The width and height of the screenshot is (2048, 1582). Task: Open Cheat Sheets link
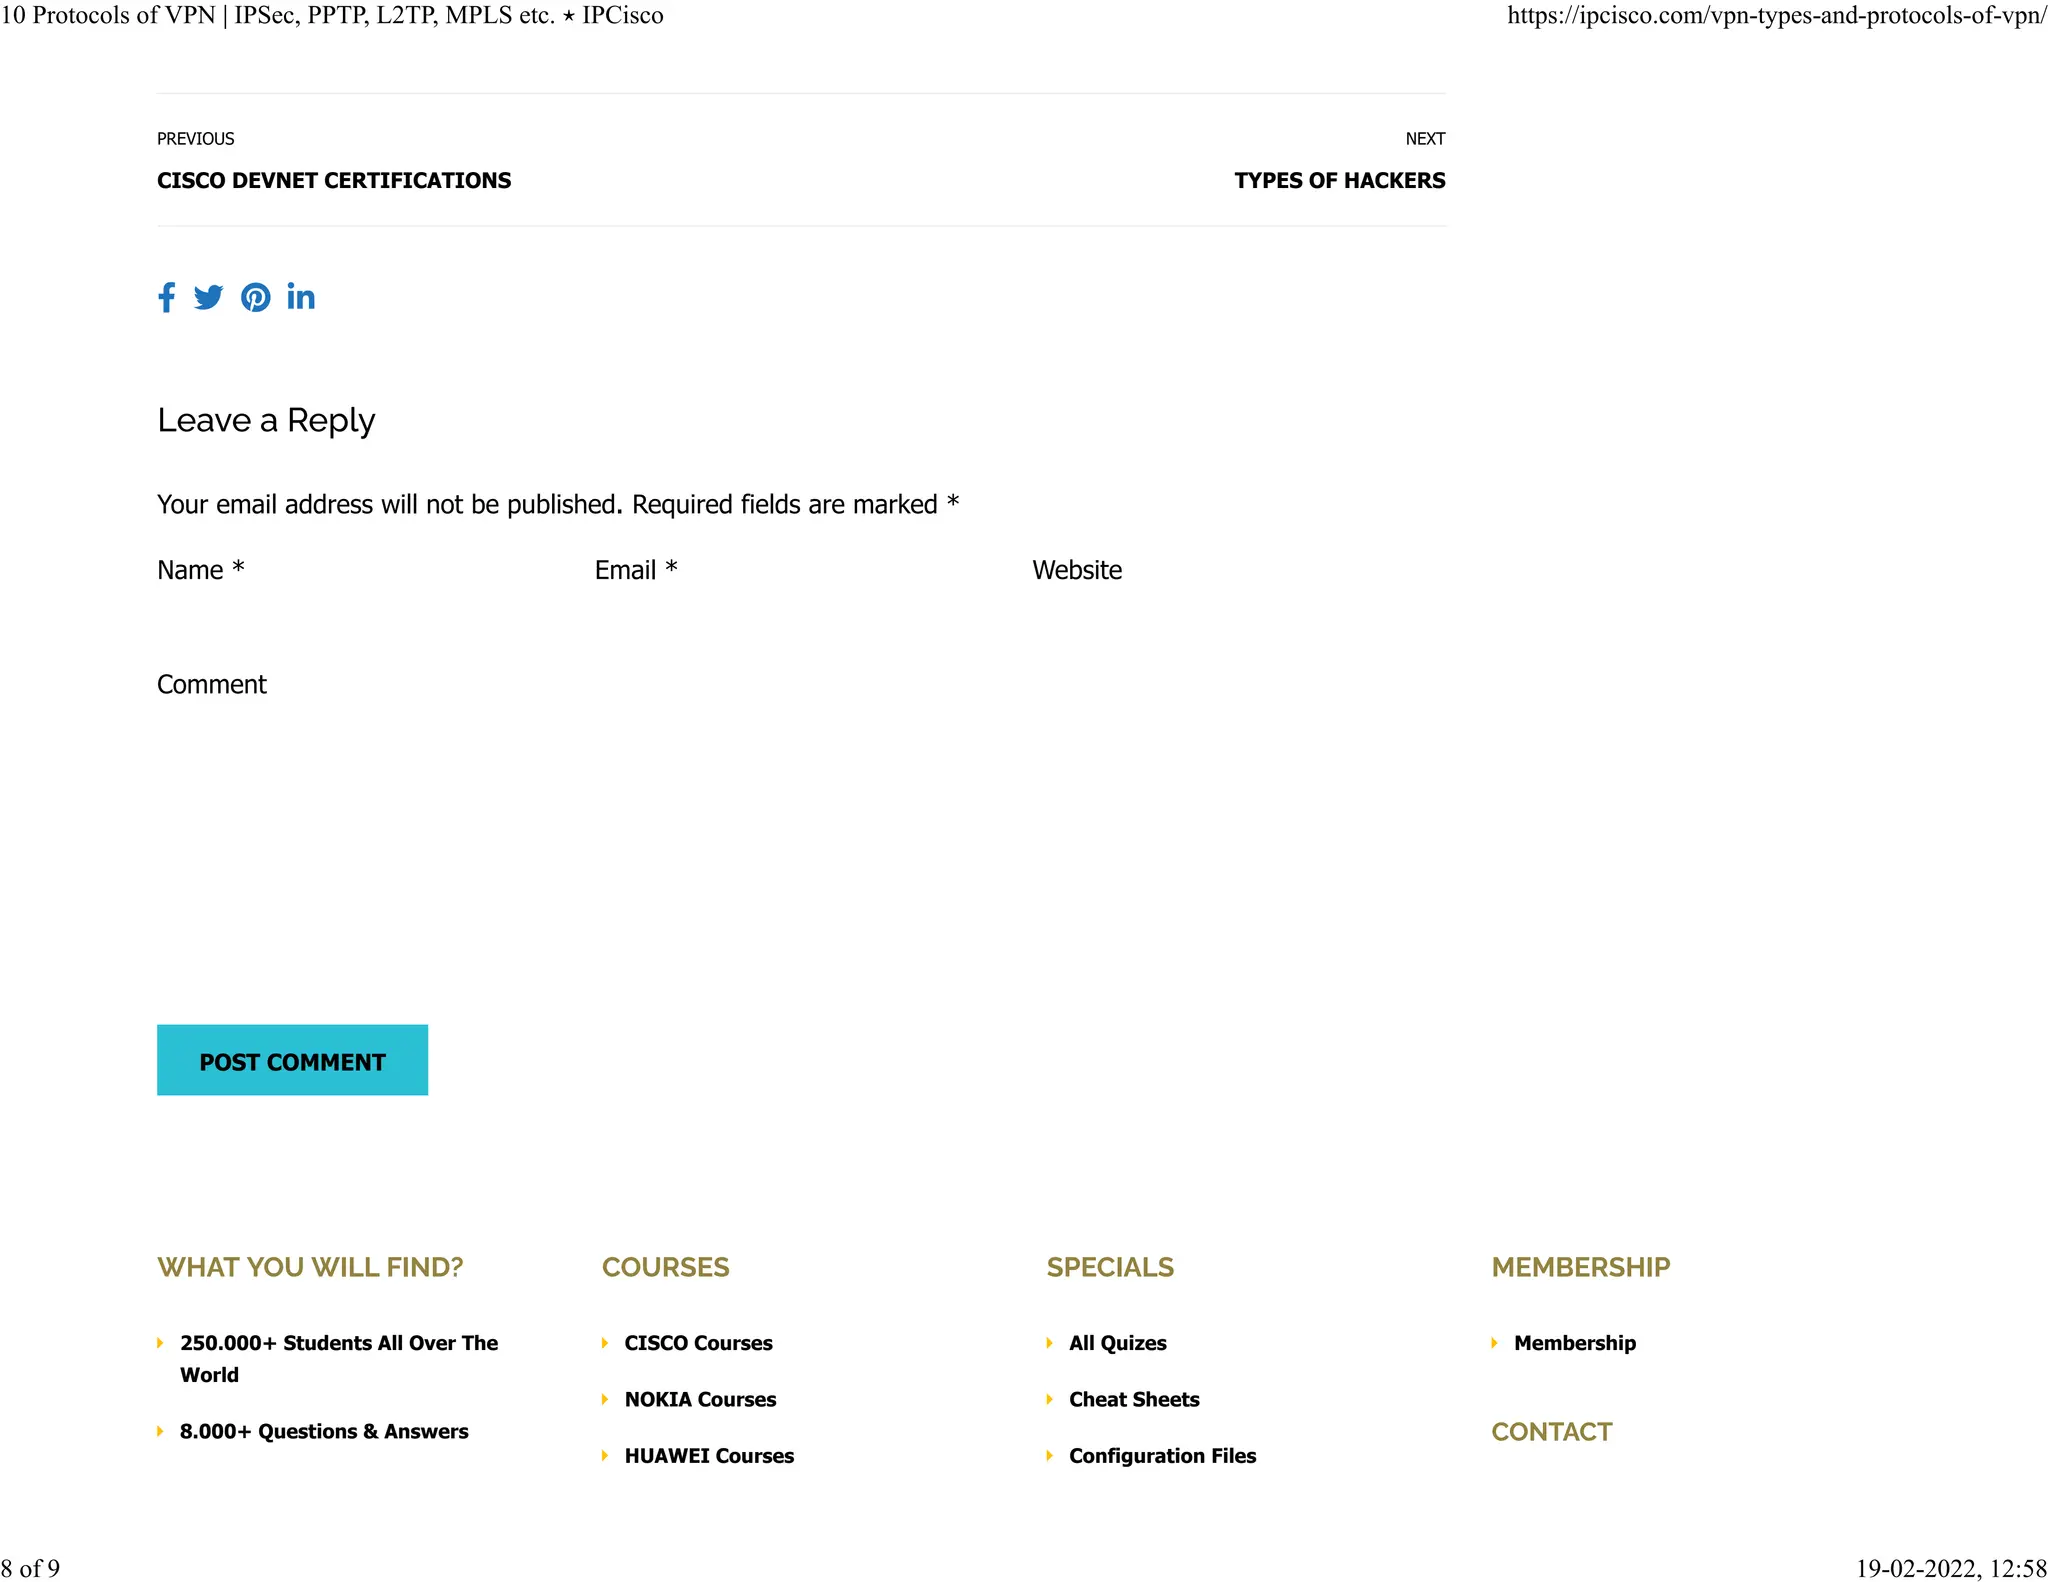[x=1134, y=1399]
